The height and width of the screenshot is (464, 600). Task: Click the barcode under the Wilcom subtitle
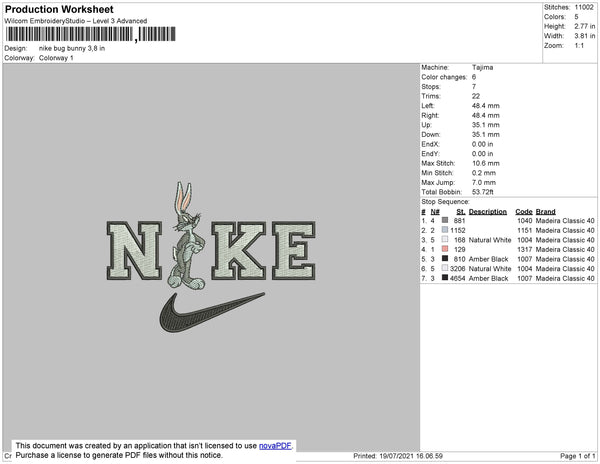(91, 34)
